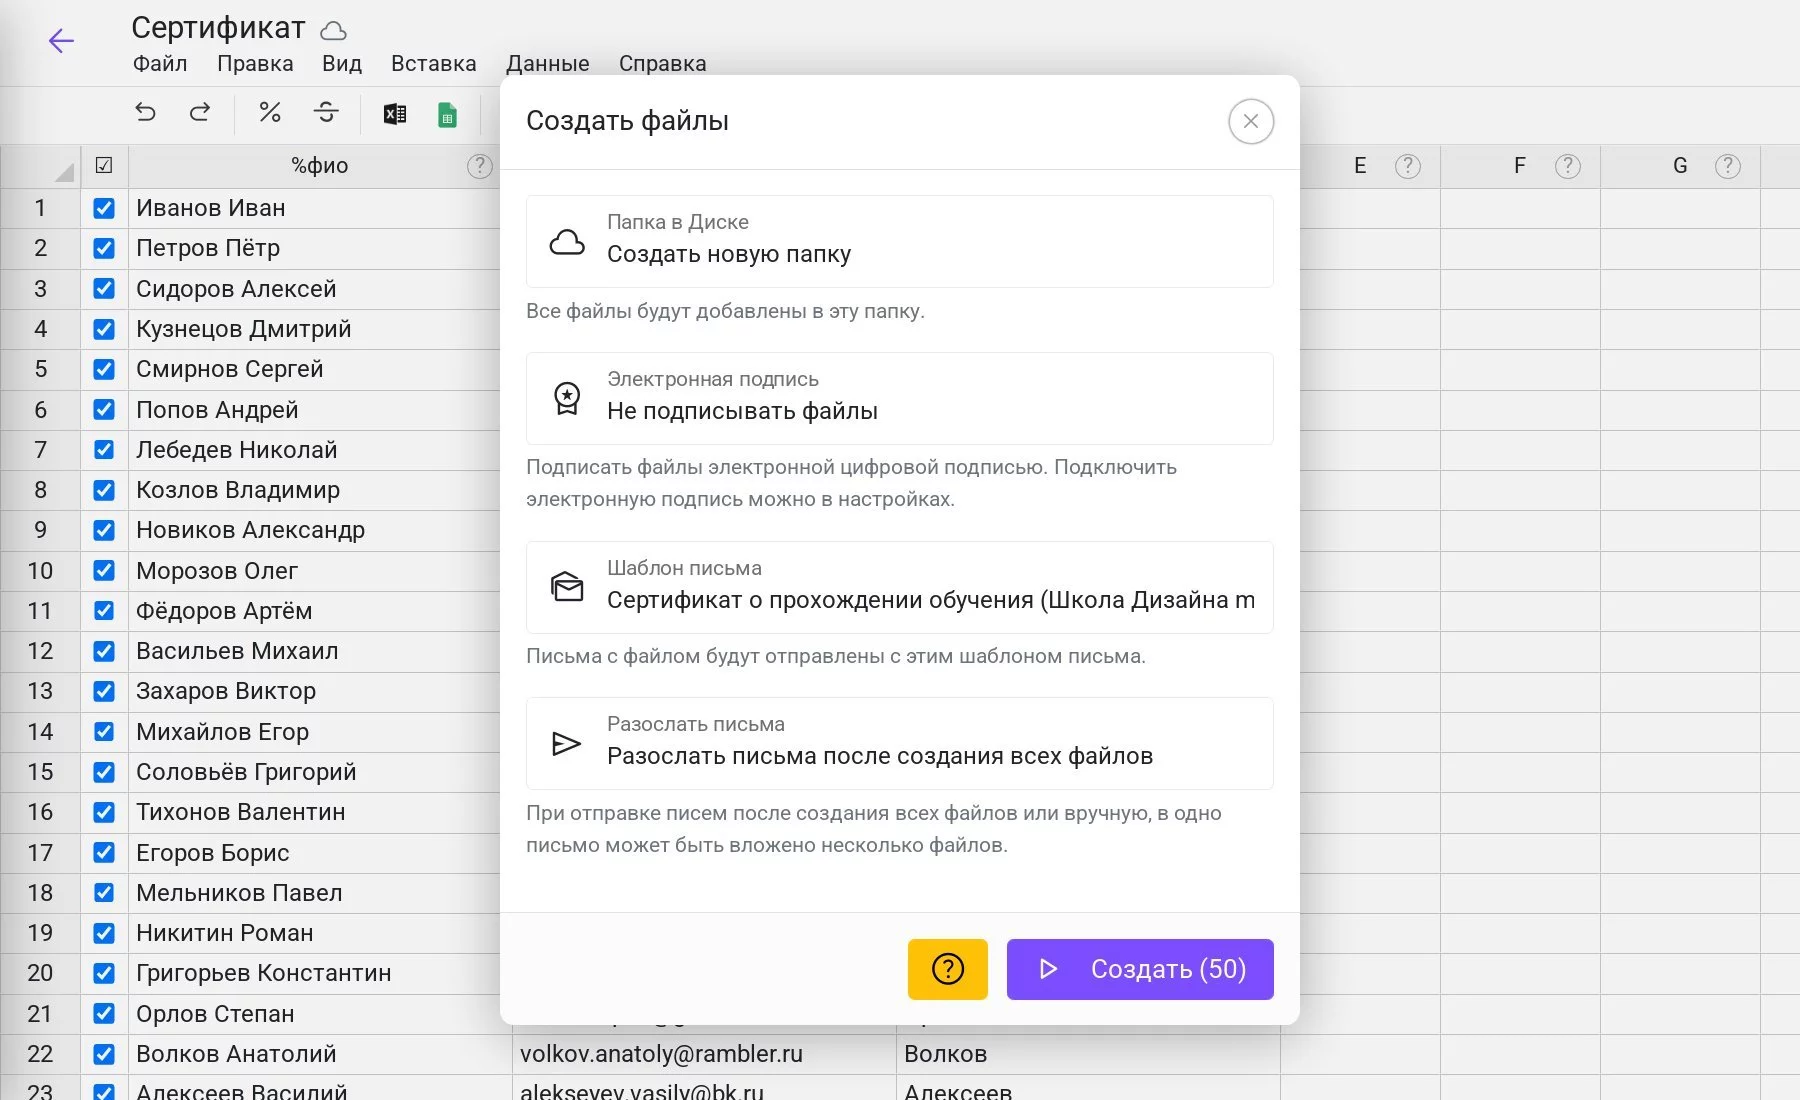The width and height of the screenshot is (1800, 1100).
Task: Open help for column F
Action: 1568,166
